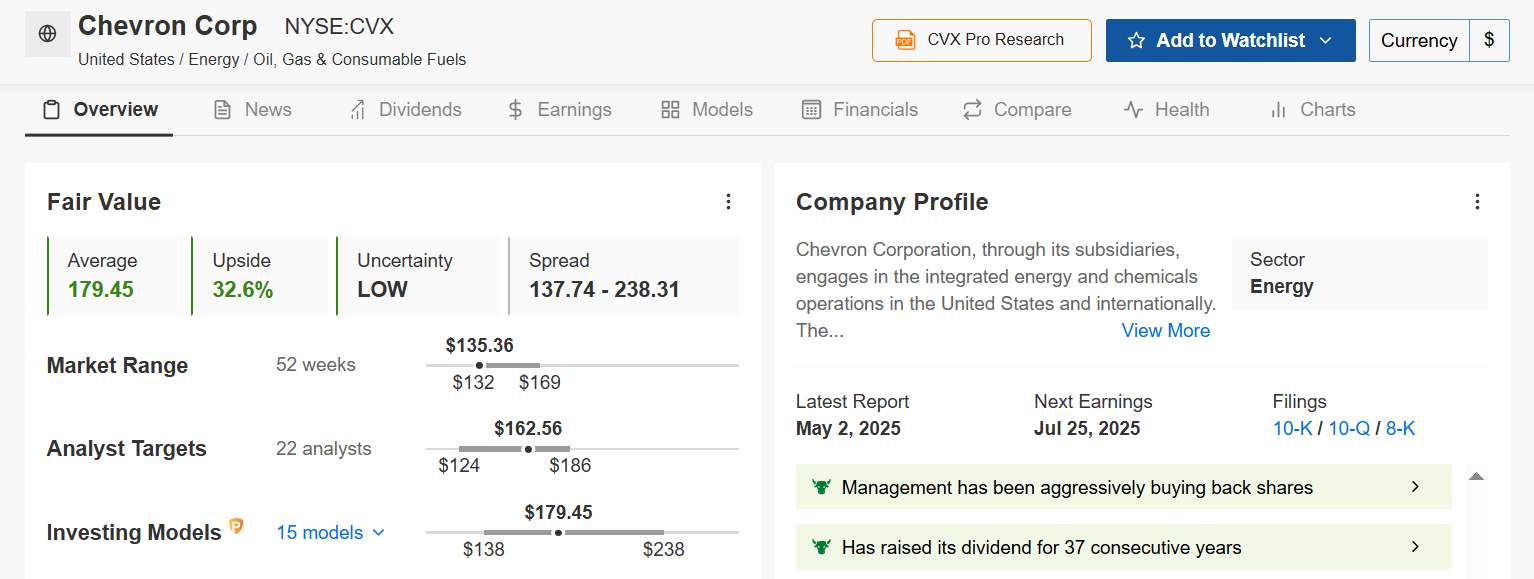Viewport: 1534px width, 579px height.
Task: Go to the Earnings tab
Action: (x=559, y=110)
